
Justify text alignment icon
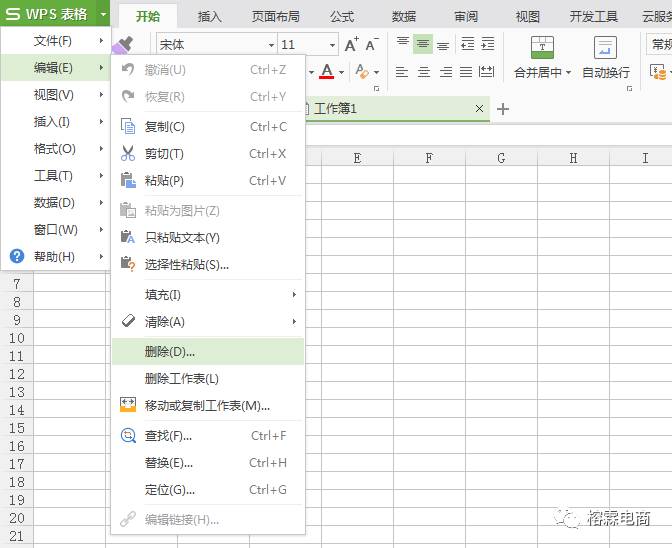pos(466,72)
